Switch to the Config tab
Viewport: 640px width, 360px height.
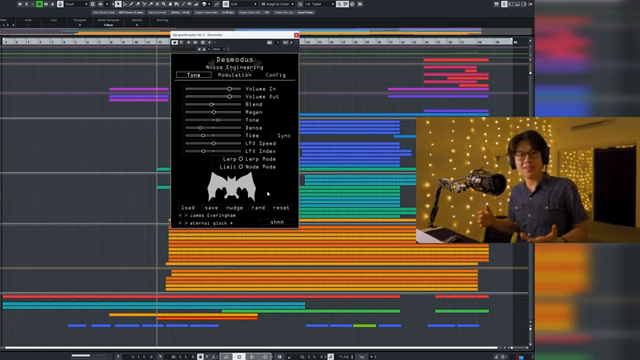(276, 75)
